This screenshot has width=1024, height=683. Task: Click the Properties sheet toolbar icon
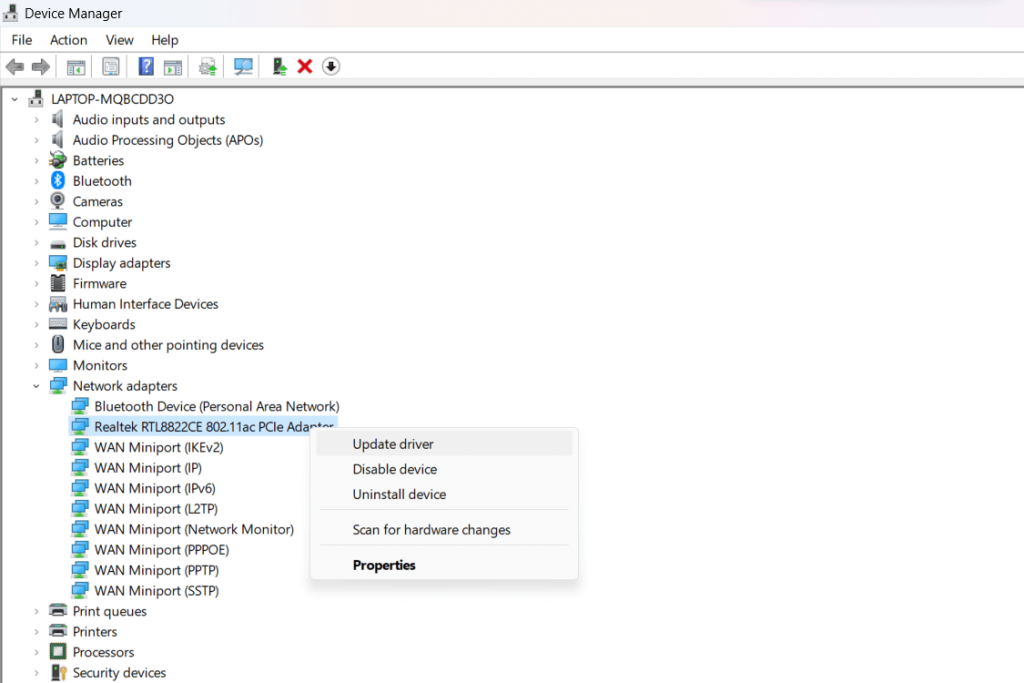click(x=111, y=67)
